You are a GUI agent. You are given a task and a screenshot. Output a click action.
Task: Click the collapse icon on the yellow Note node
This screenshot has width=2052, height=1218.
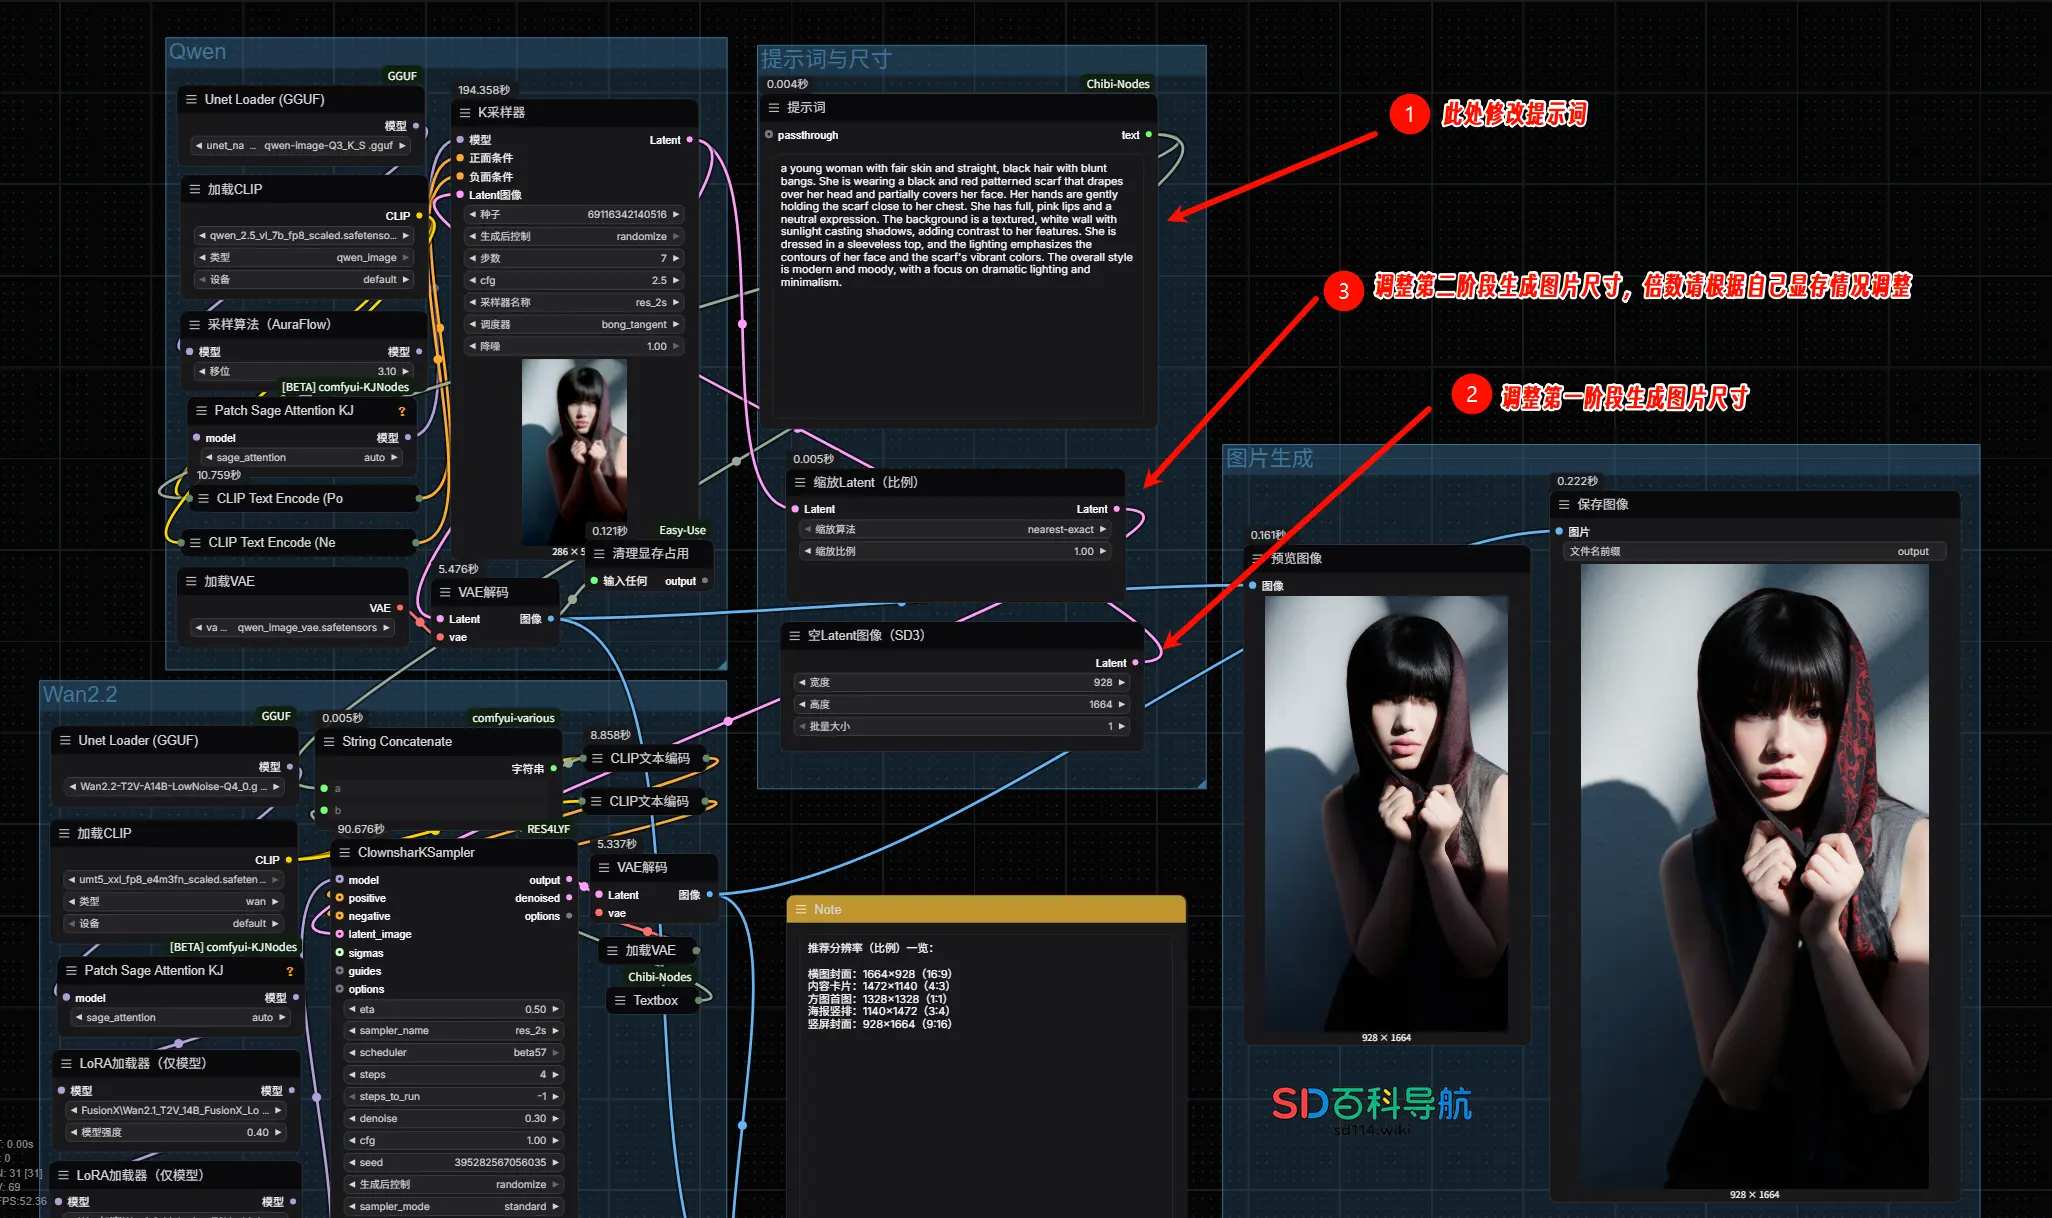click(x=801, y=909)
